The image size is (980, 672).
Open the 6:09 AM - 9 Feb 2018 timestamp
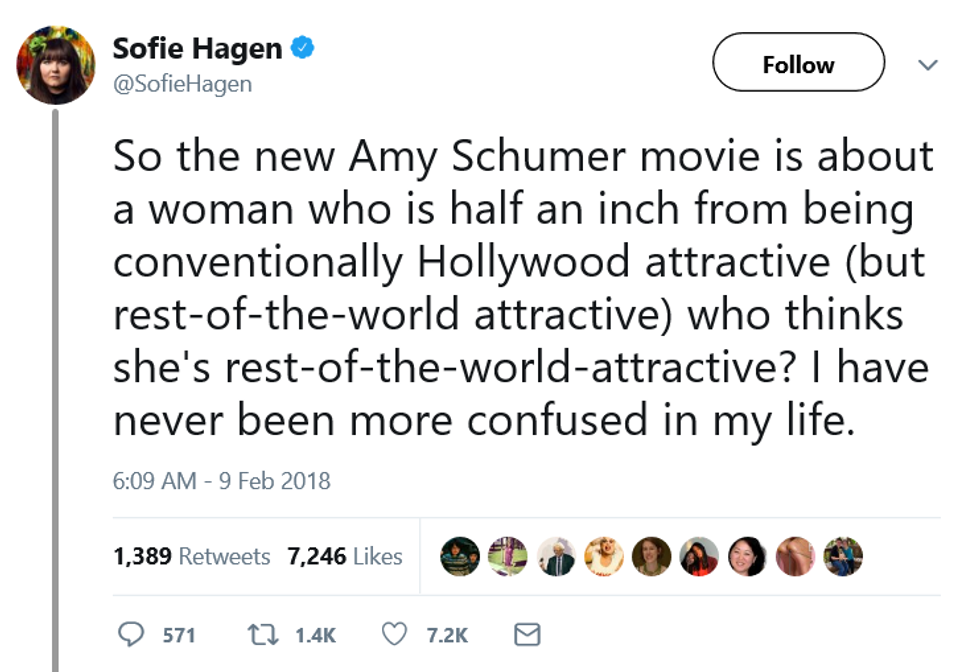(221, 481)
